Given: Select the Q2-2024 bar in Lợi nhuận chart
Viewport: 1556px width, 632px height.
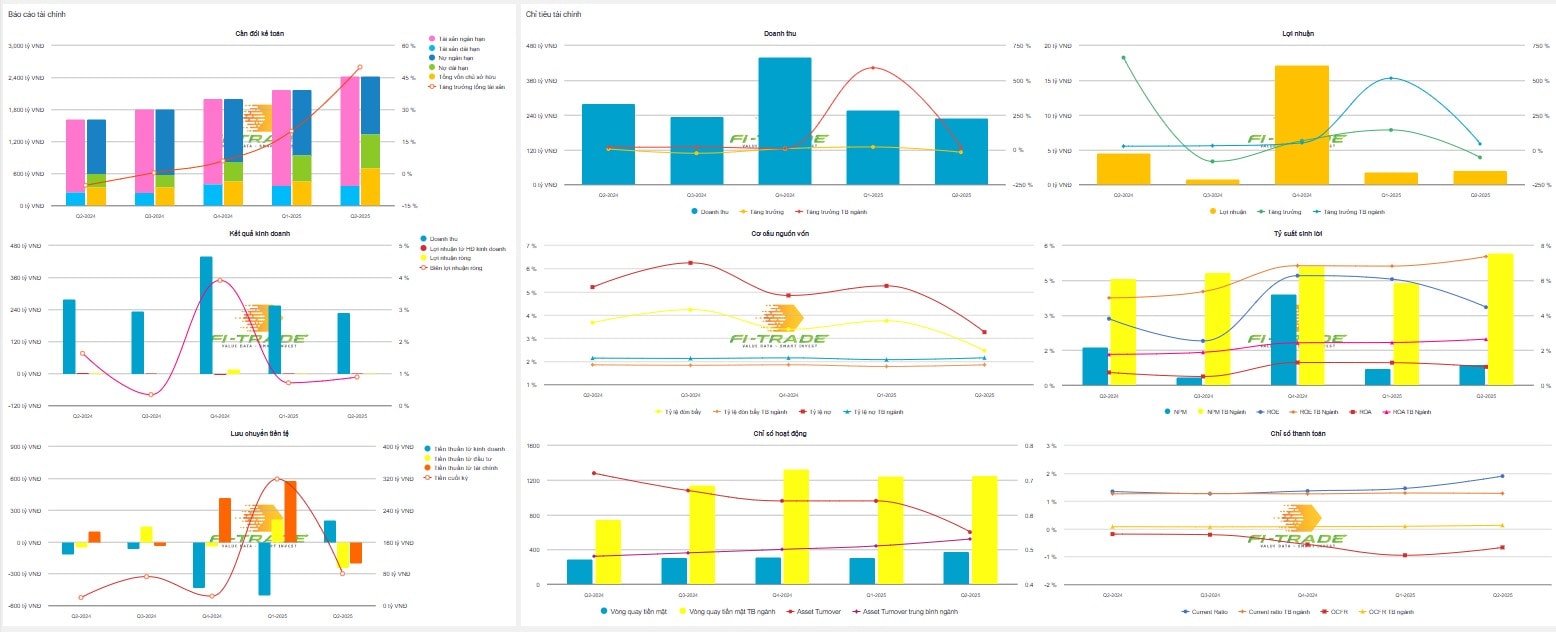Looking at the screenshot, I should pos(1123,169).
